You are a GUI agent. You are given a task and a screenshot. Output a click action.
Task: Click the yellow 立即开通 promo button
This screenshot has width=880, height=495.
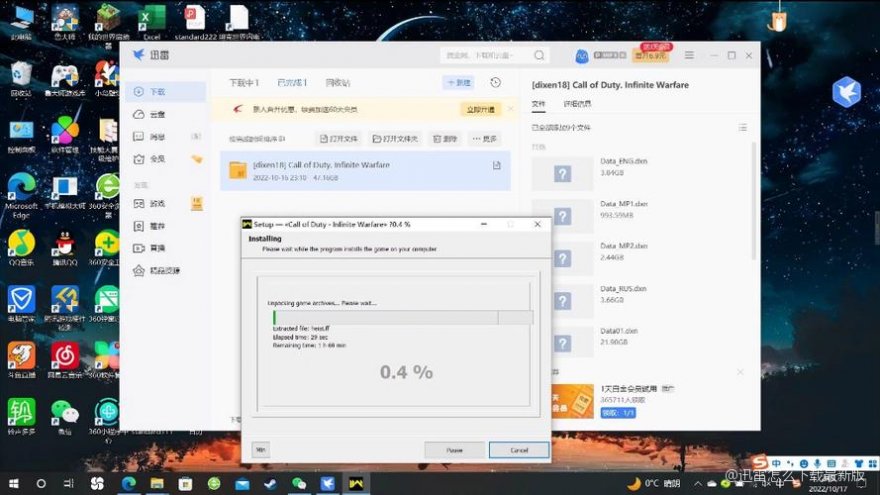(x=481, y=109)
